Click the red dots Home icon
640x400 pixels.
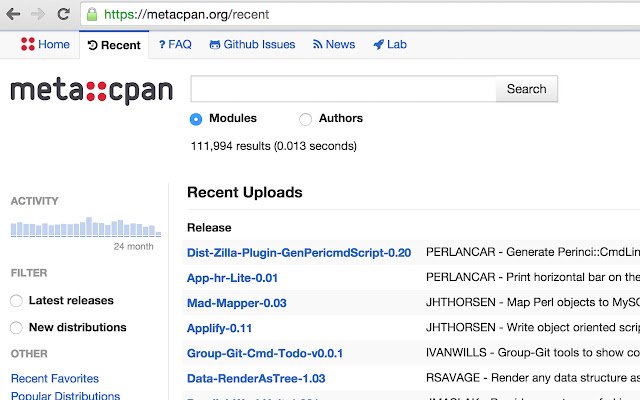[x=28, y=44]
